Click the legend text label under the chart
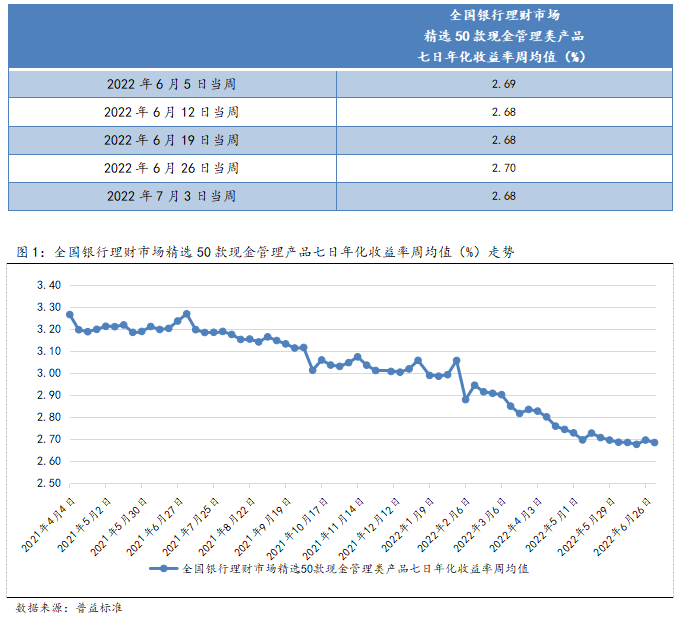The width and height of the screenshot is (678, 617). pyautogui.click(x=355, y=568)
